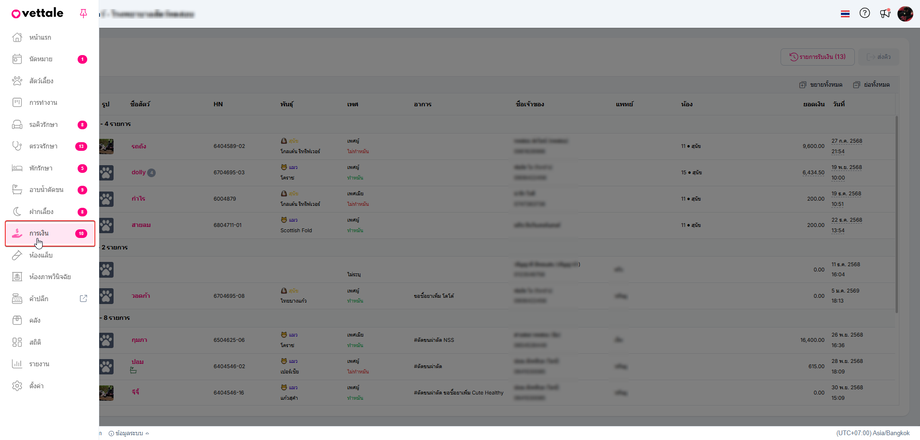
Task: Click the ห้อง room column header
Action: [687, 104]
